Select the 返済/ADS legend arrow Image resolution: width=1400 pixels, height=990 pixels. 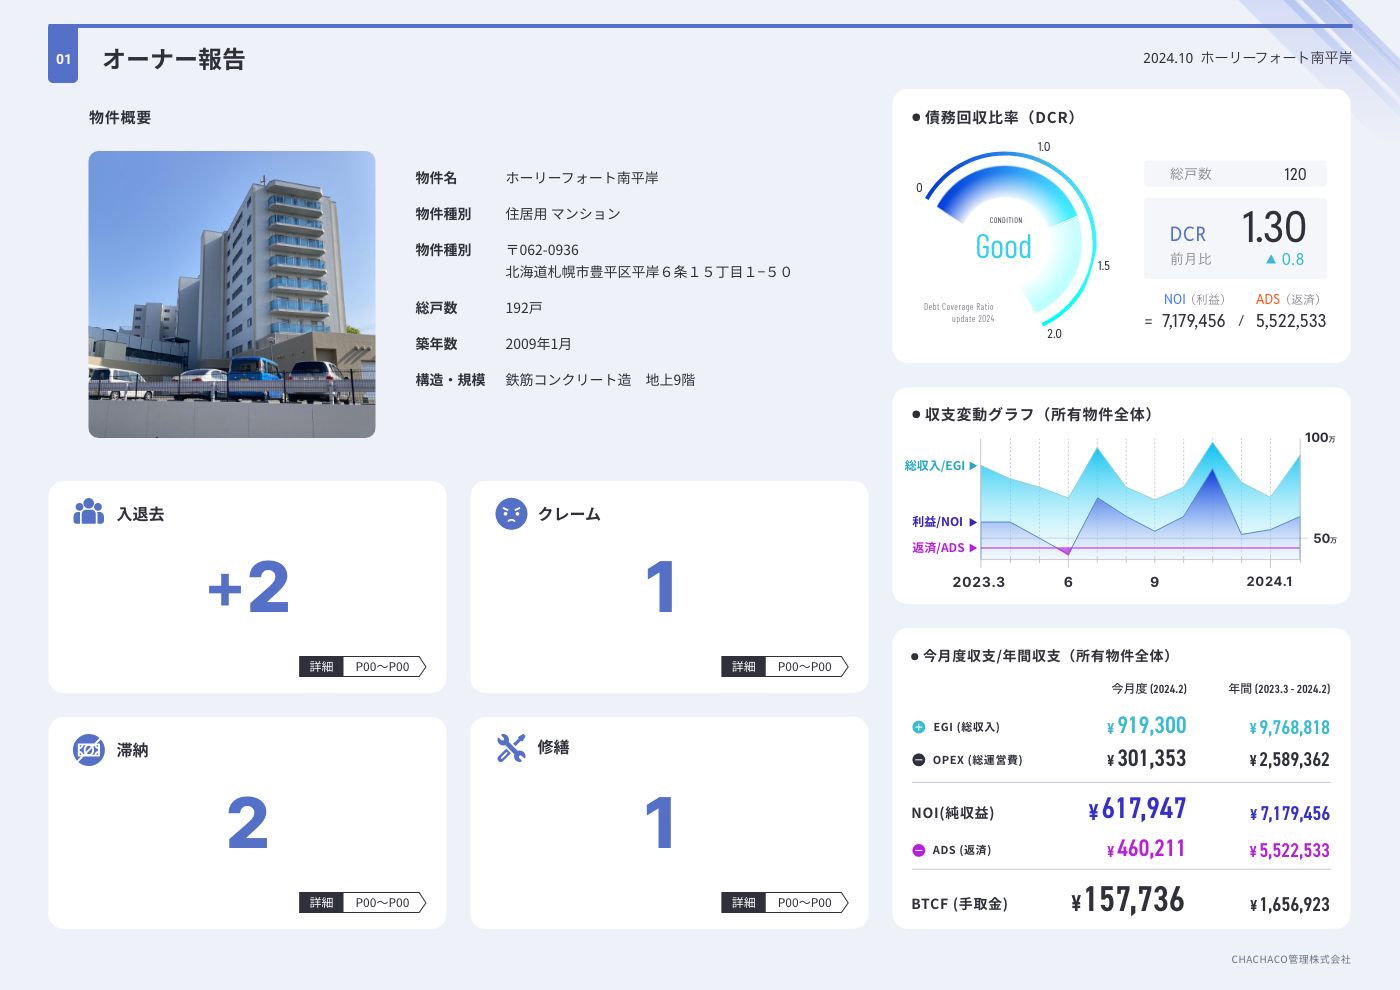tap(973, 548)
